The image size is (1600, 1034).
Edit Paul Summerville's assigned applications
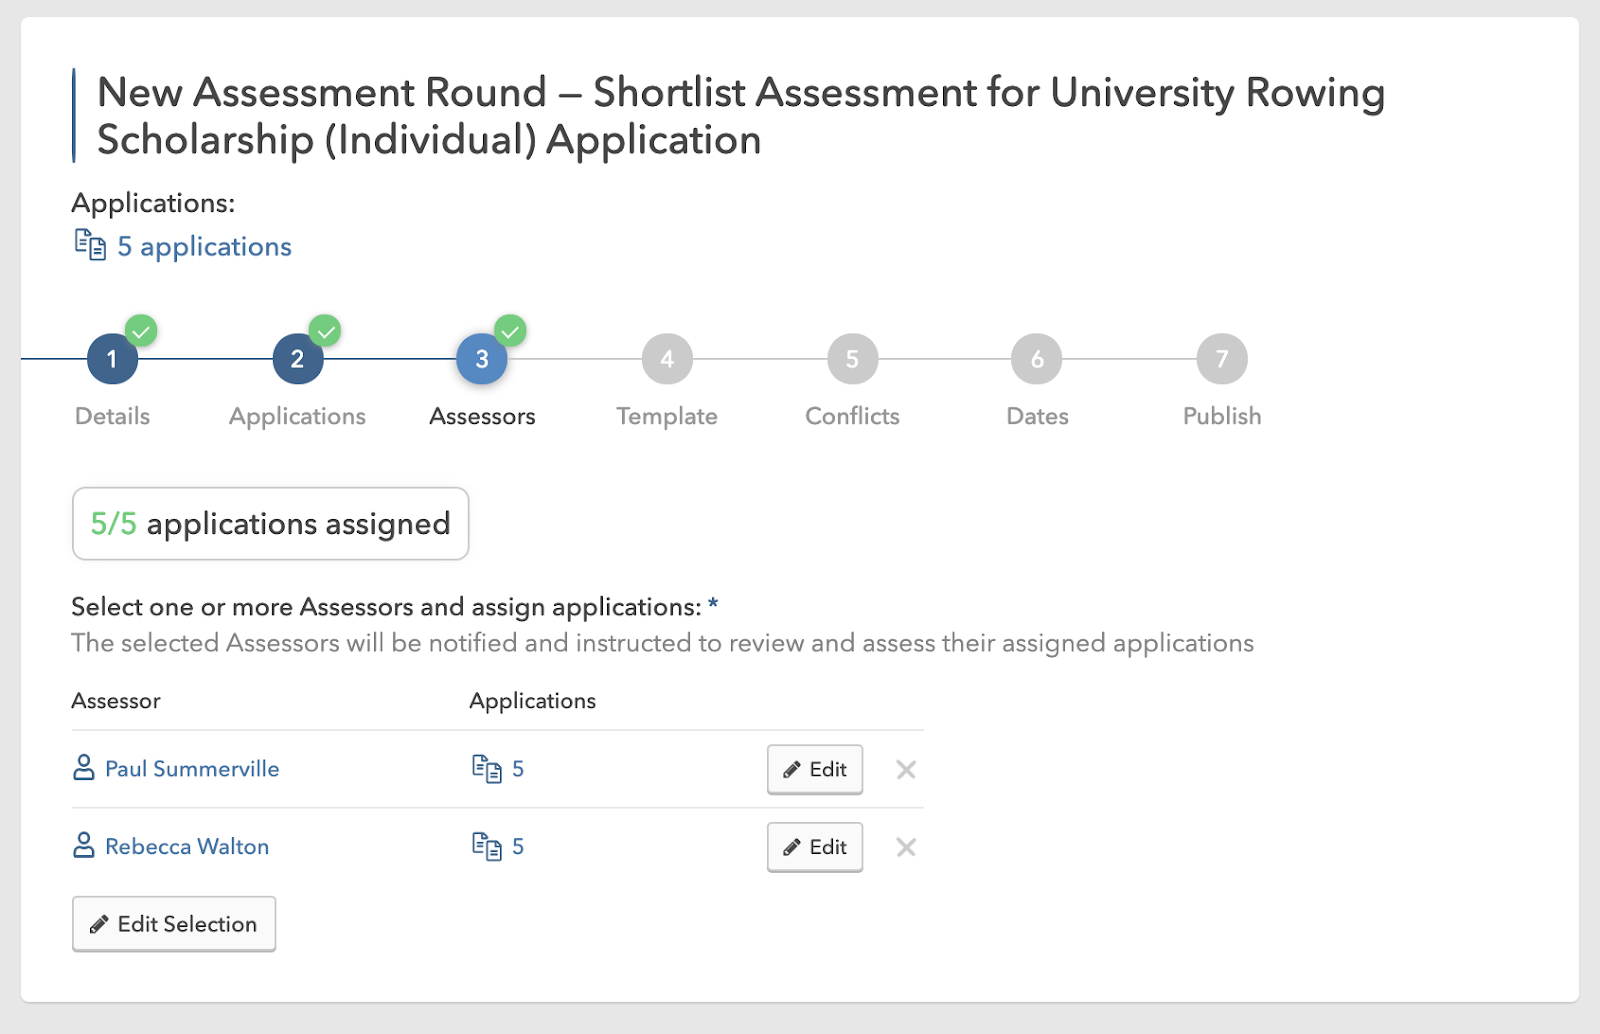tap(815, 770)
